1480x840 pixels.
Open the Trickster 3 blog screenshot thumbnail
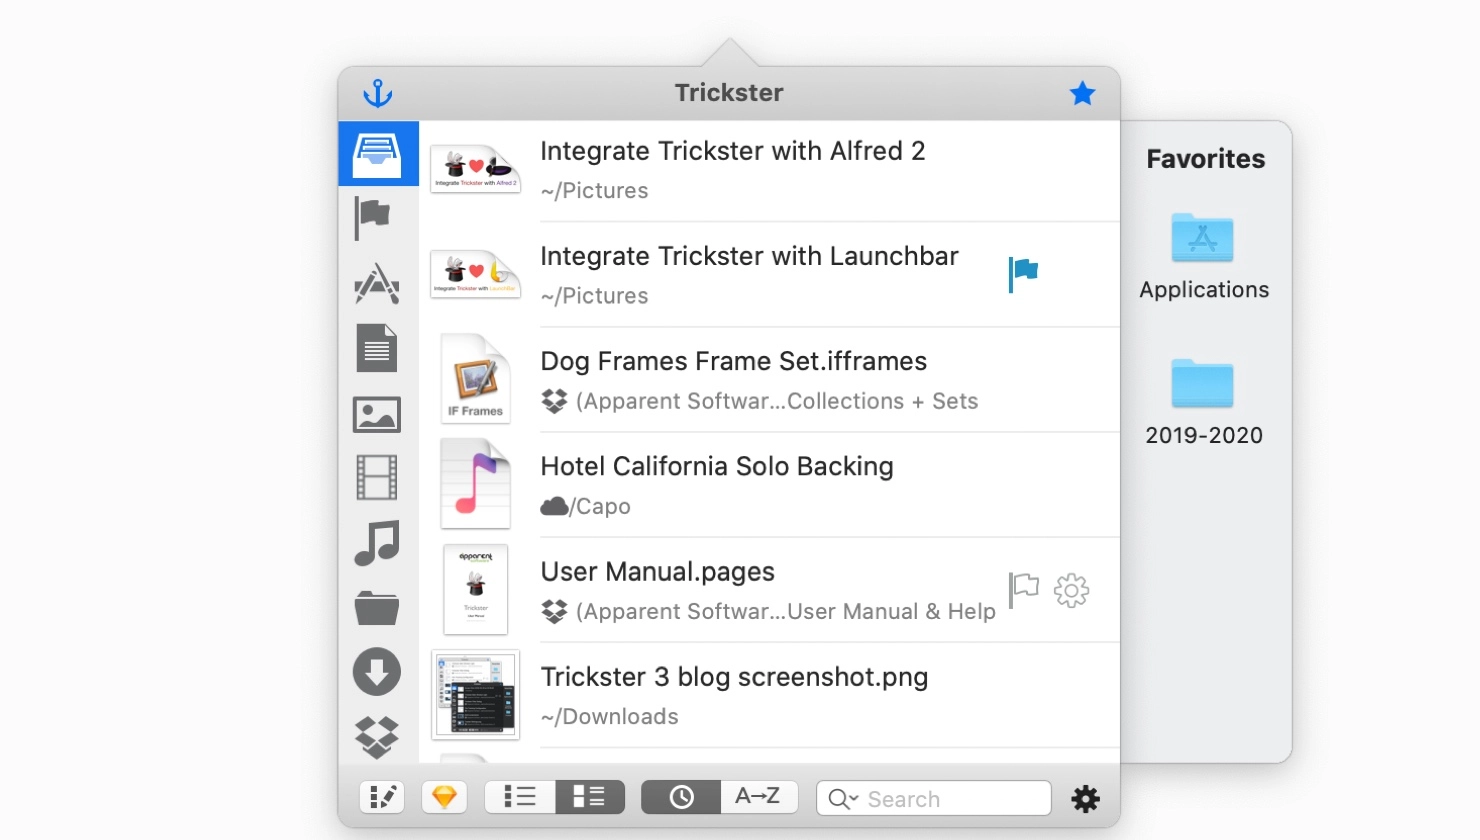pos(476,695)
